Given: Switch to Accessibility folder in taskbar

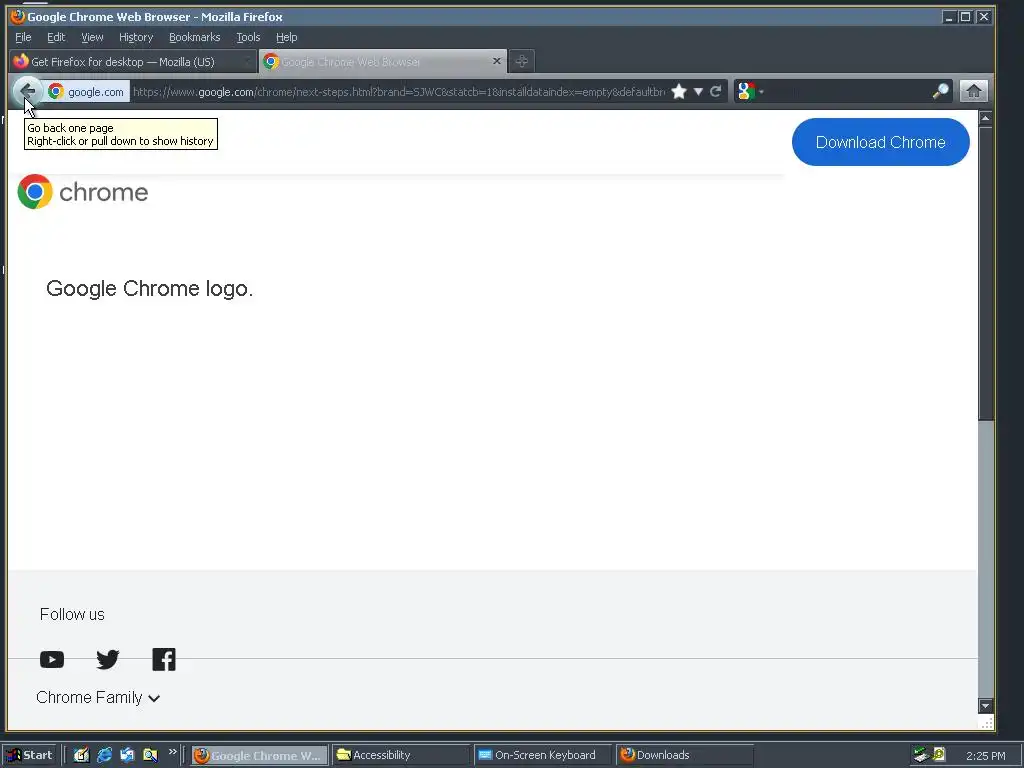Looking at the screenshot, I should tap(400, 755).
